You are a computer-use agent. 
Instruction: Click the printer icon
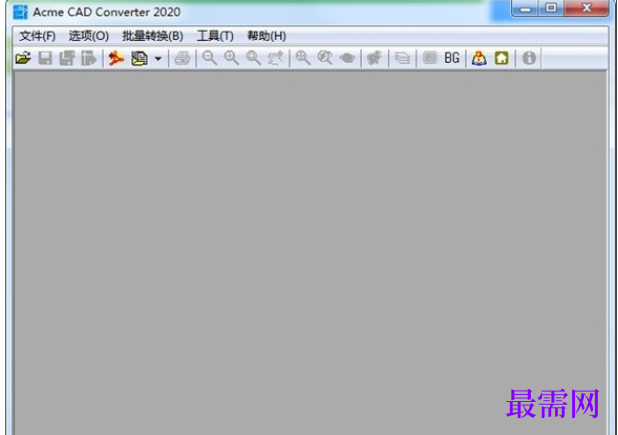[182, 58]
